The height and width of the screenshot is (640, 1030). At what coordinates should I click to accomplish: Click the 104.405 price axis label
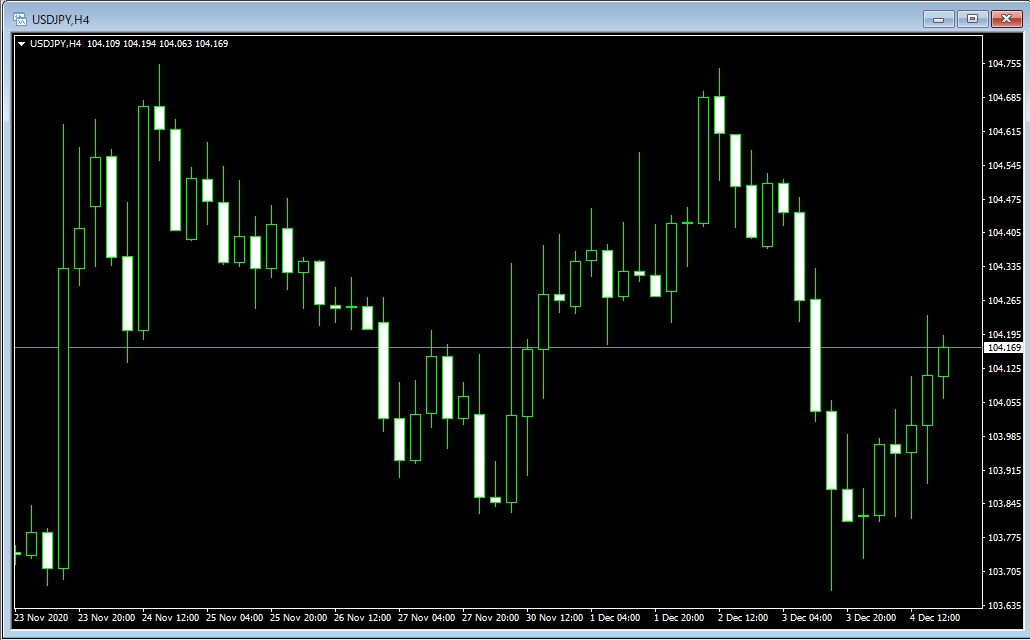pyautogui.click(x=1004, y=233)
